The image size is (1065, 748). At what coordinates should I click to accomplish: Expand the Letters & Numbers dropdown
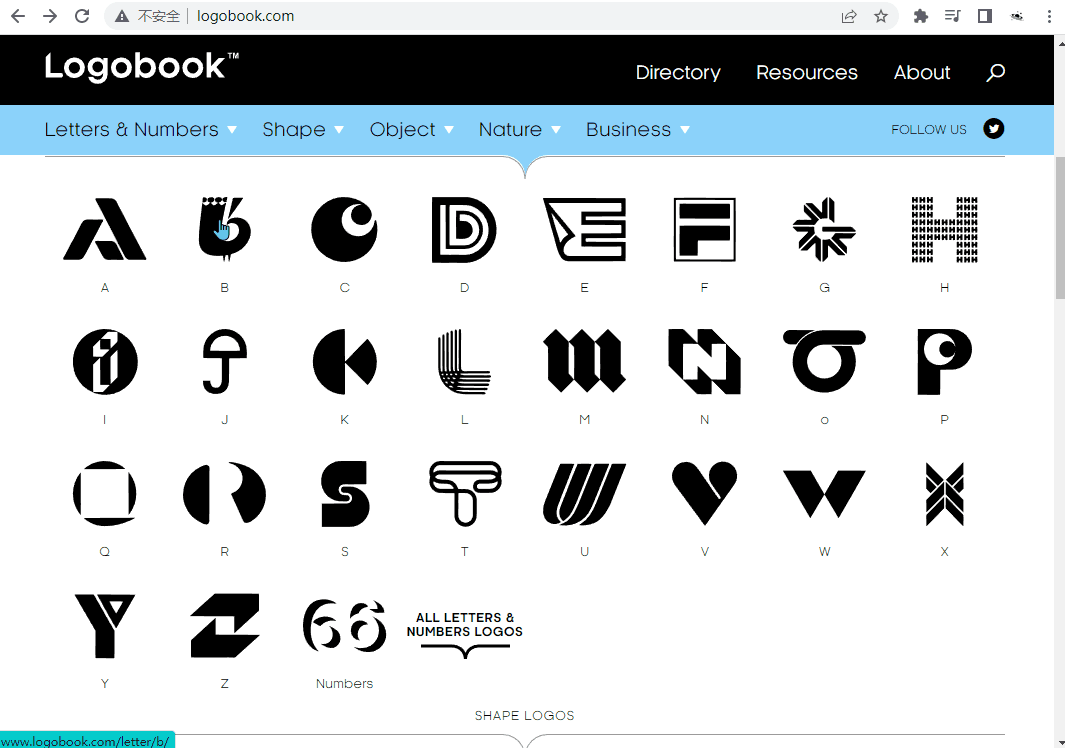[141, 129]
